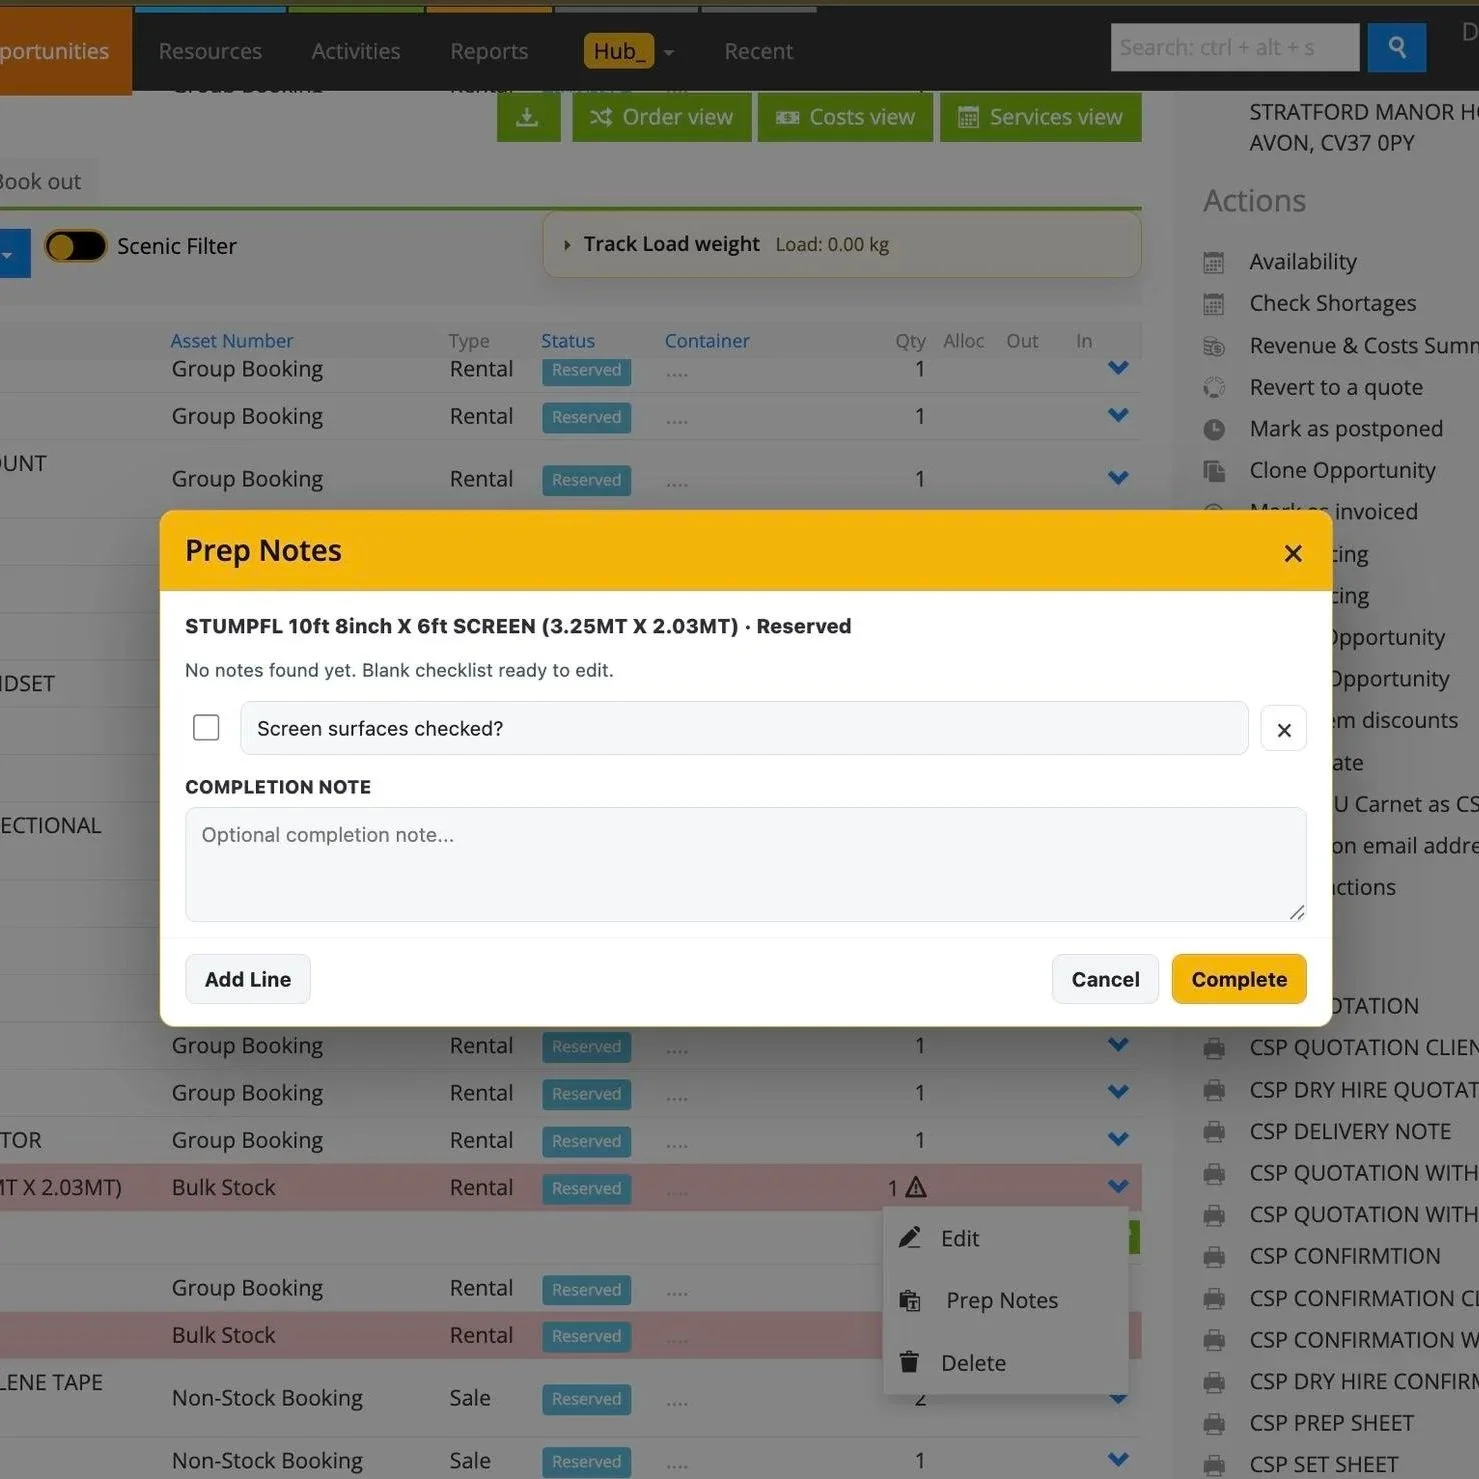Toggle the Scenic Filter switch
This screenshot has width=1479, height=1479.
point(76,246)
